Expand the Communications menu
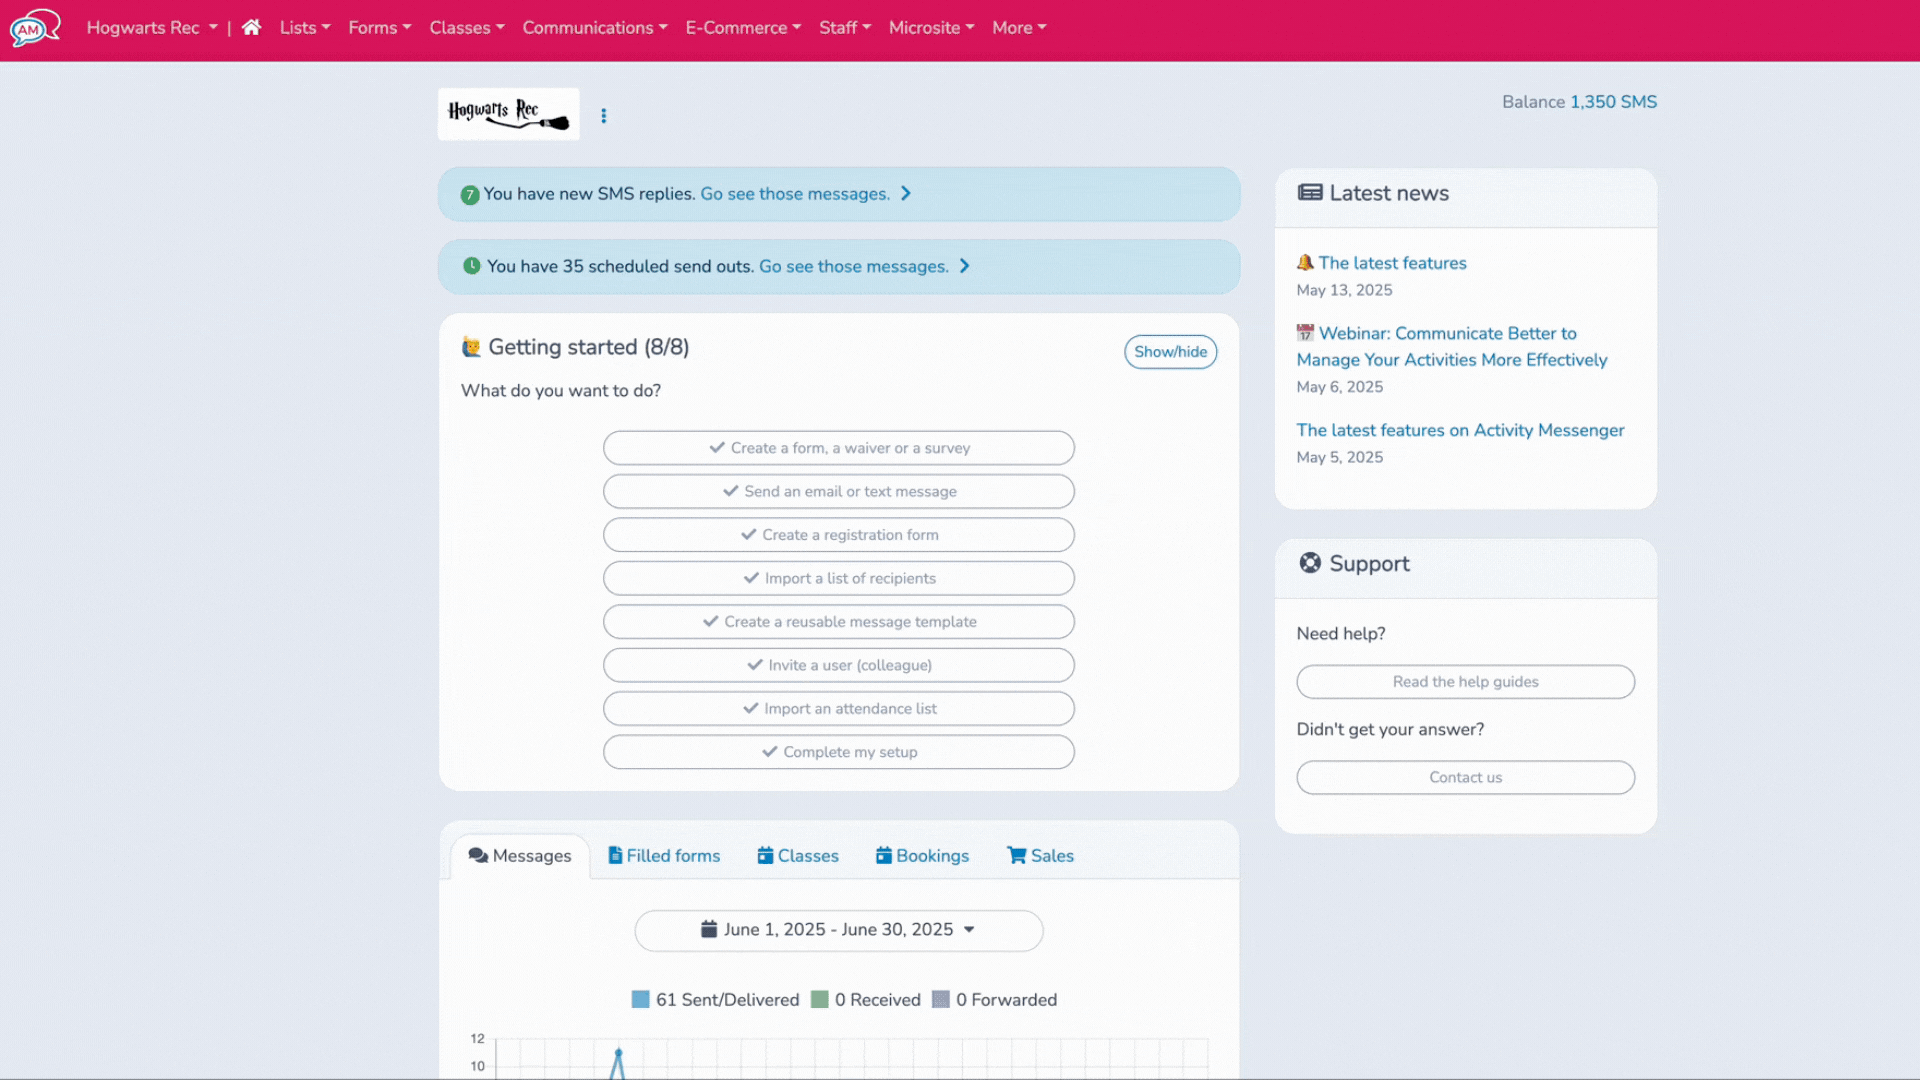1920x1080 pixels. tap(594, 28)
